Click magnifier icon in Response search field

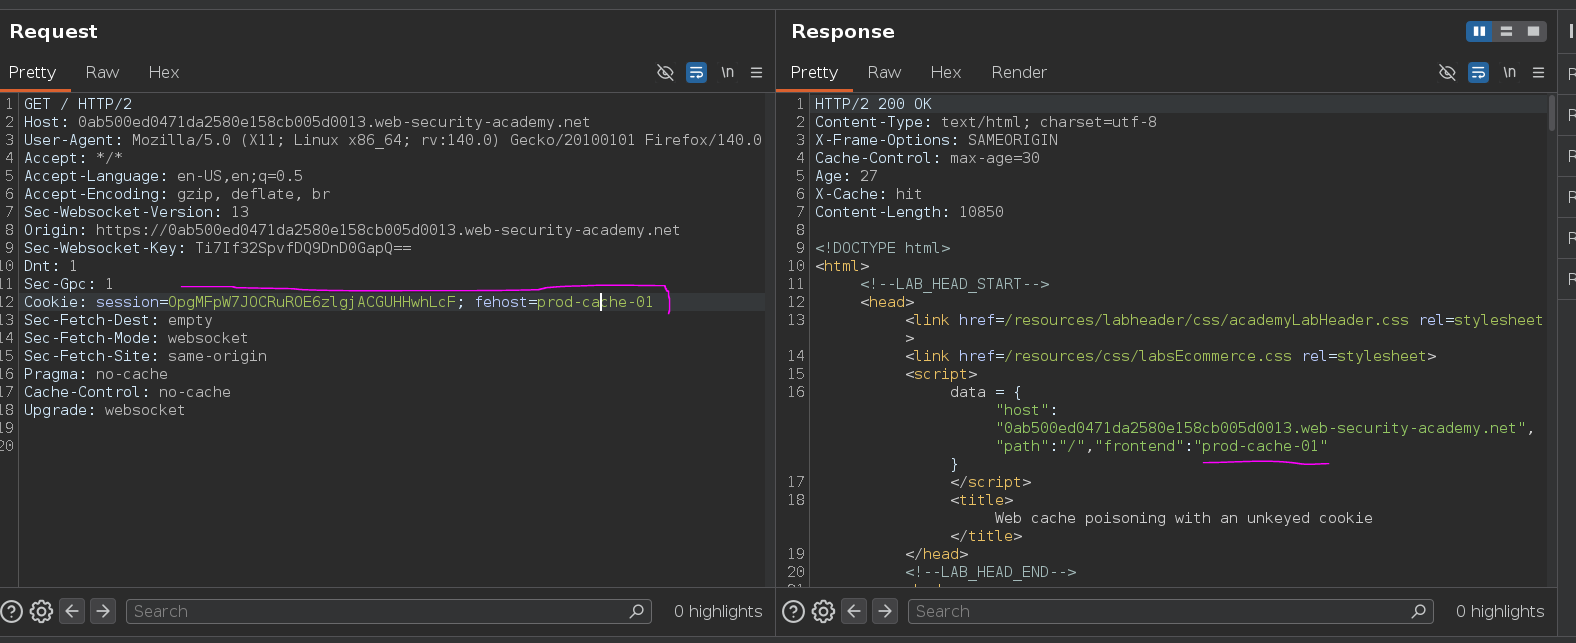pyautogui.click(x=1419, y=611)
